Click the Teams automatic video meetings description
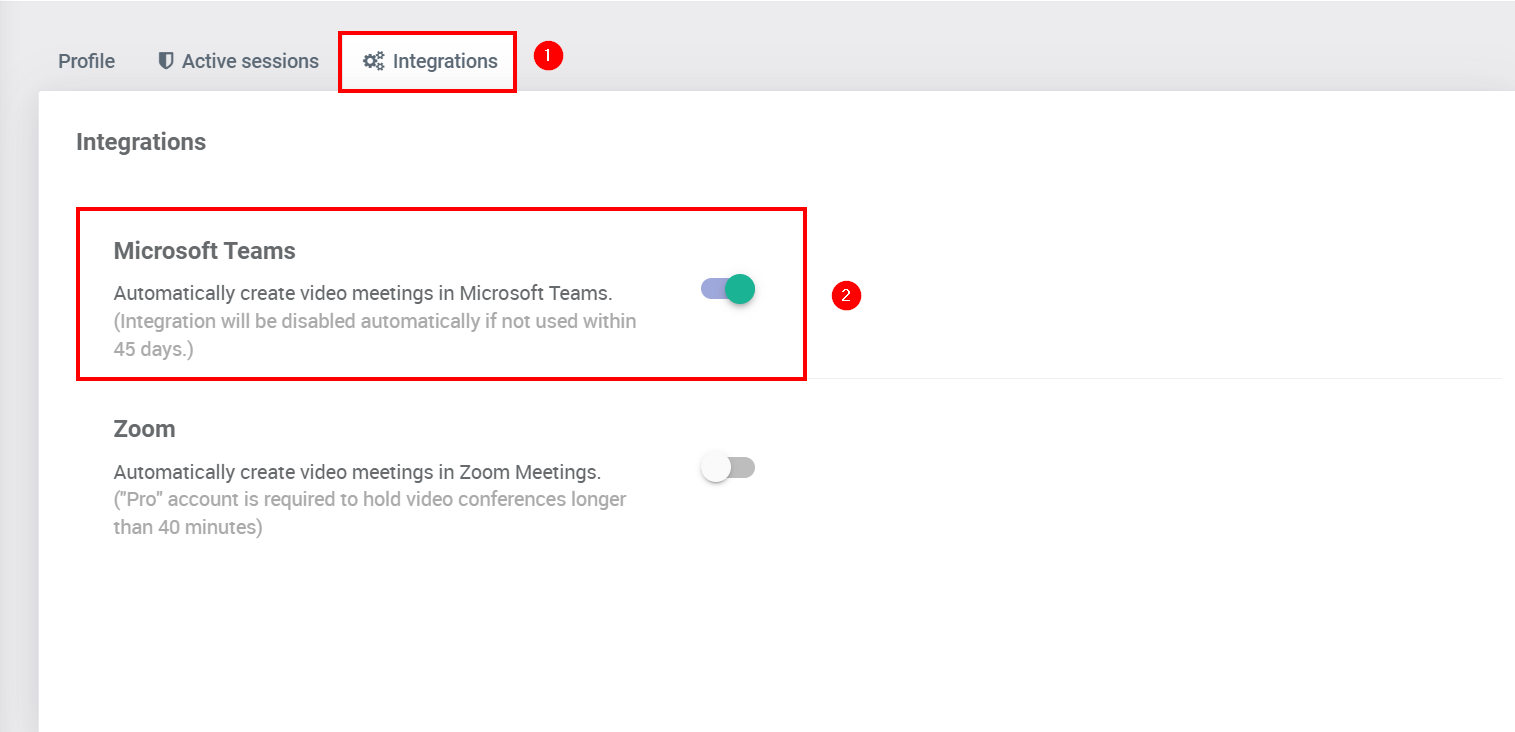This screenshot has height=732, width=1515. pyautogui.click(x=362, y=294)
